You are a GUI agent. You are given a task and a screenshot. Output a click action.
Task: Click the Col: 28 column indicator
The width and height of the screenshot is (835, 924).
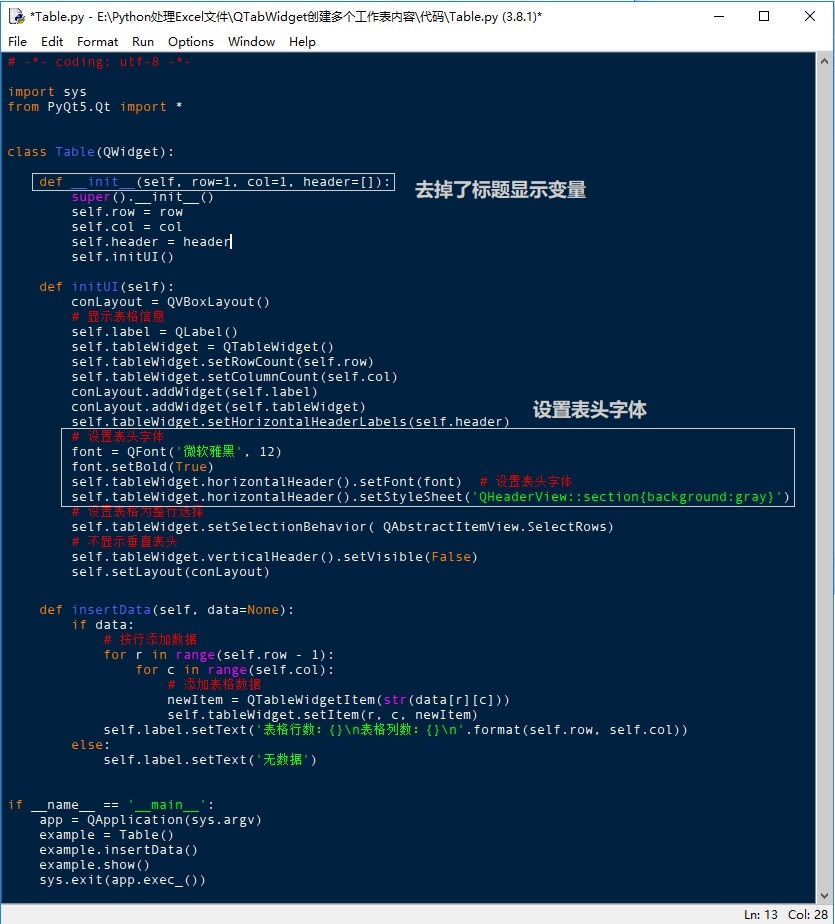tap(807, 915)
